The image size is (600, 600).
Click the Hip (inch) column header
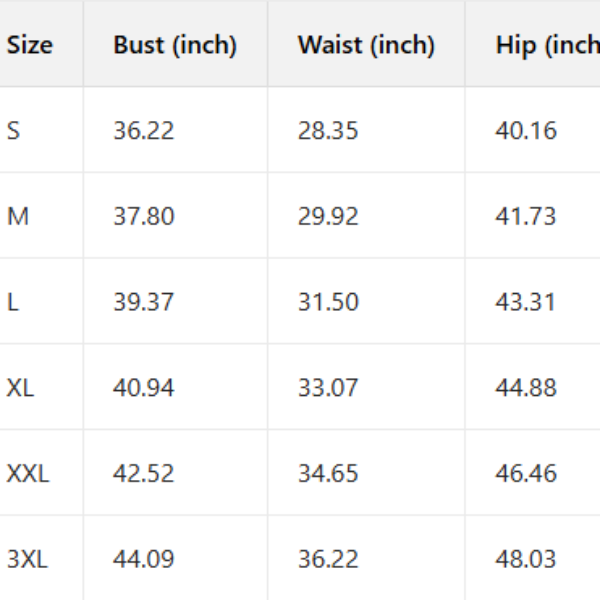[547, 45]
